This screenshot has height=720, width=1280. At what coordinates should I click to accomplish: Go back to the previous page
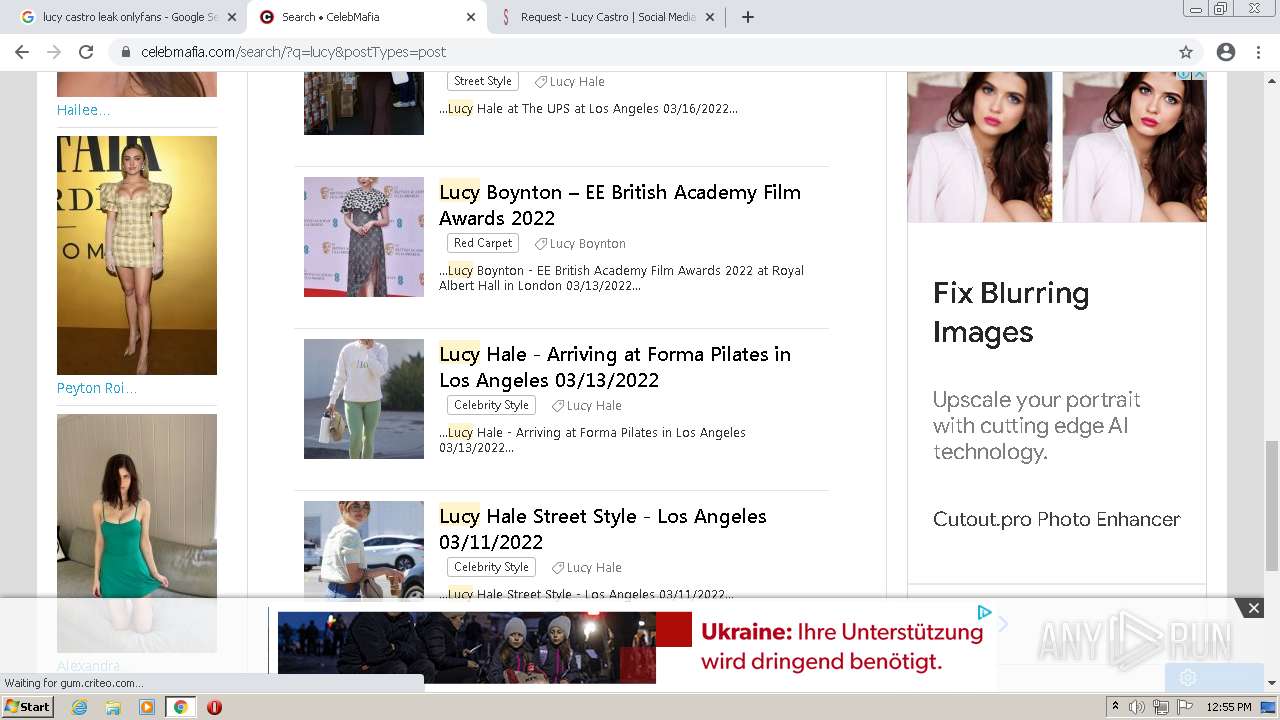(22, 52)
